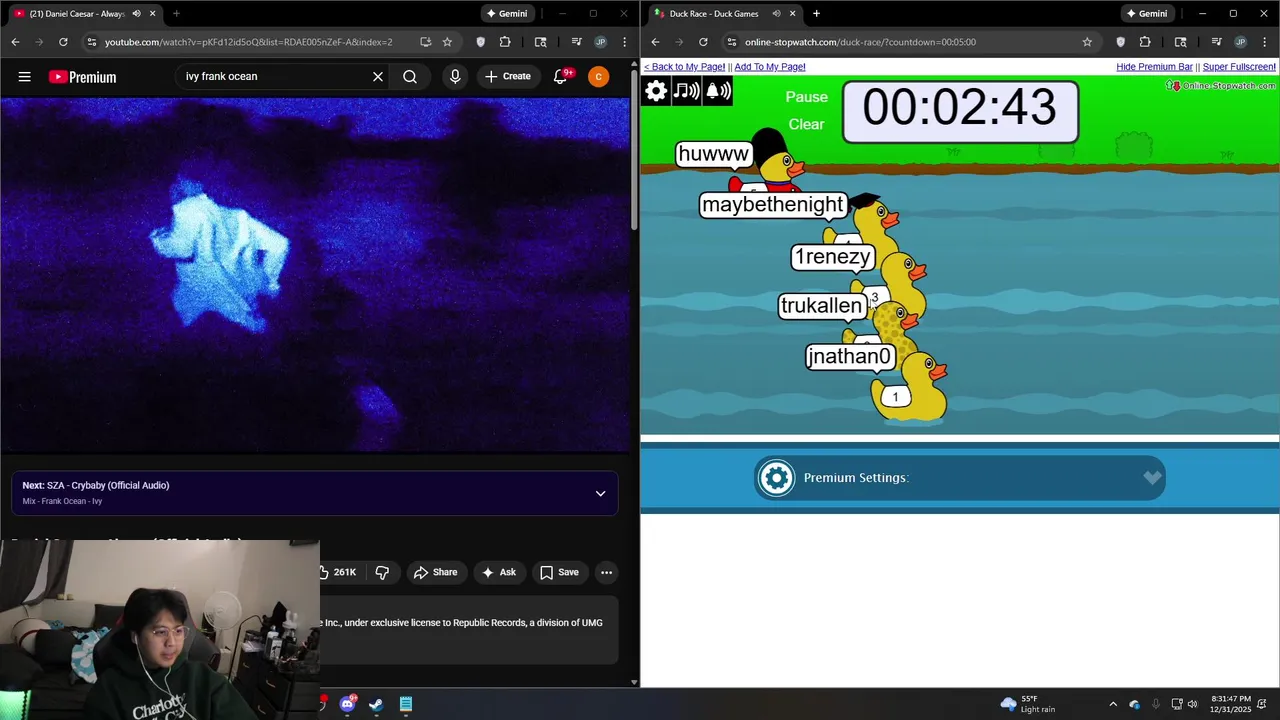
Task: Click the YouTube video player
Action: pos(315,275)
